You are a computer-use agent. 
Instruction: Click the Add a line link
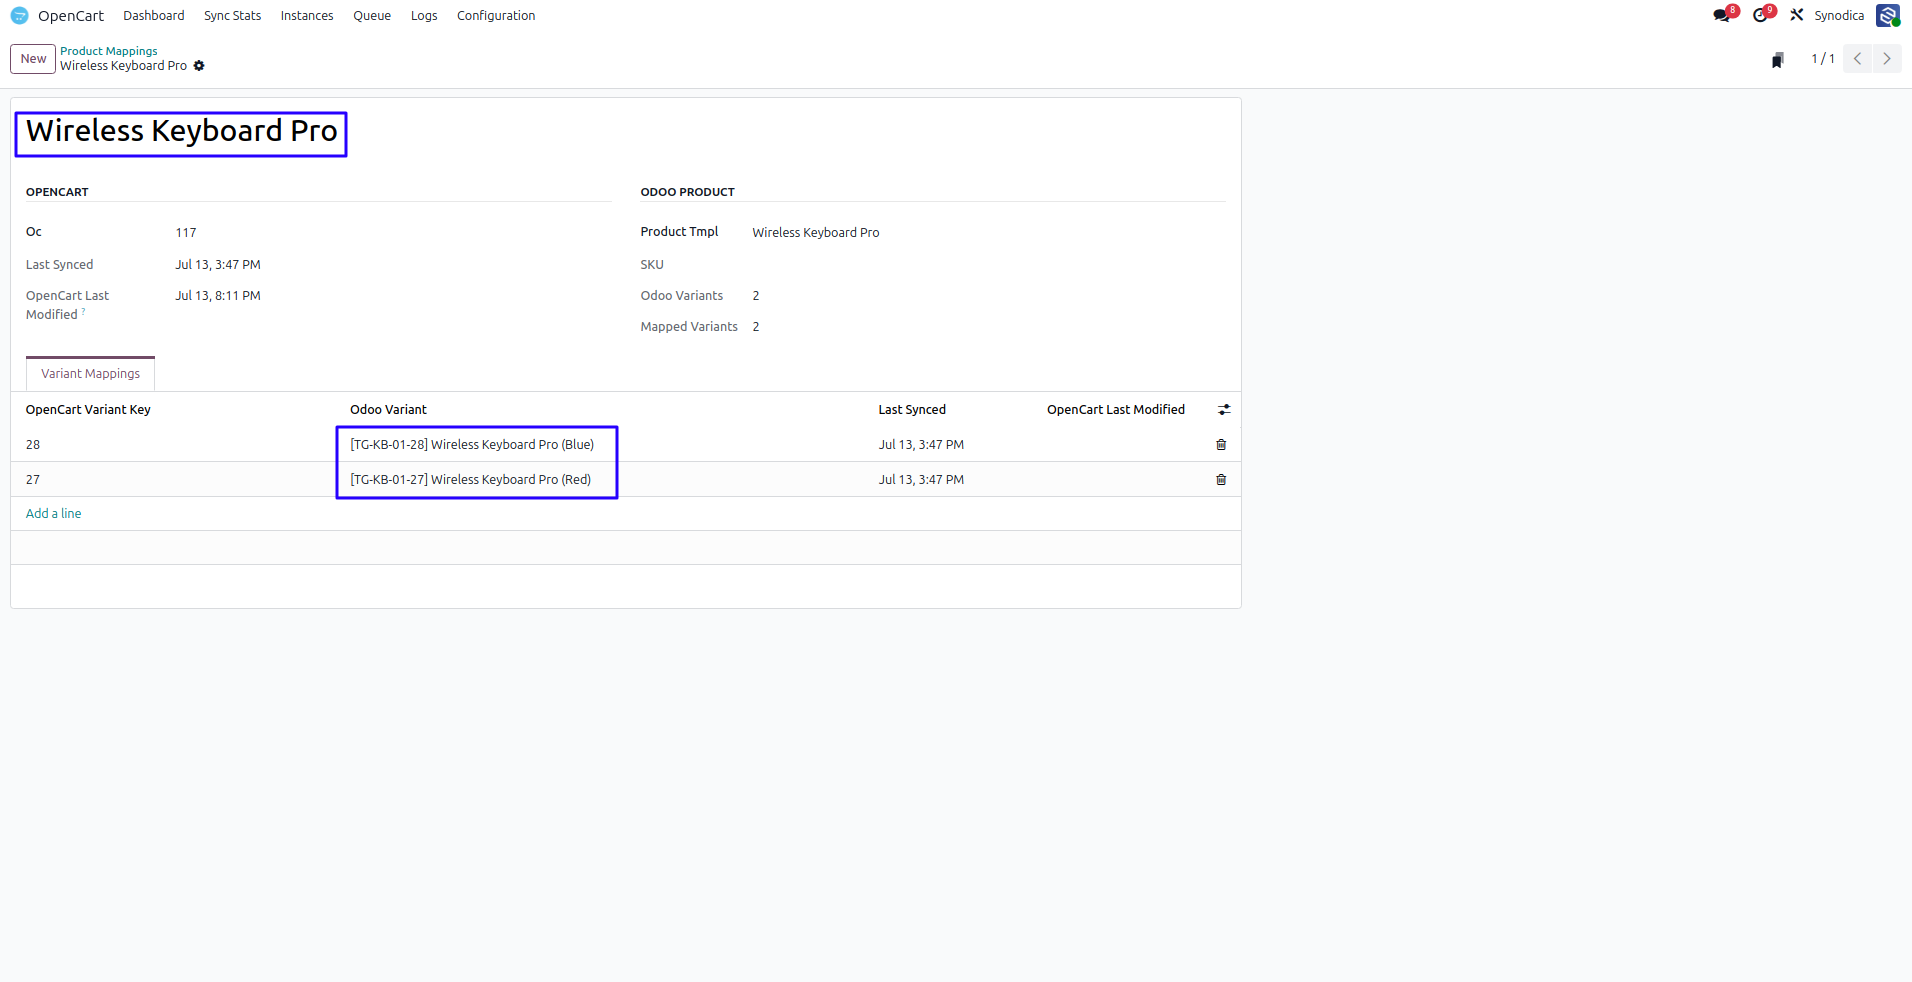pos(54,514)
